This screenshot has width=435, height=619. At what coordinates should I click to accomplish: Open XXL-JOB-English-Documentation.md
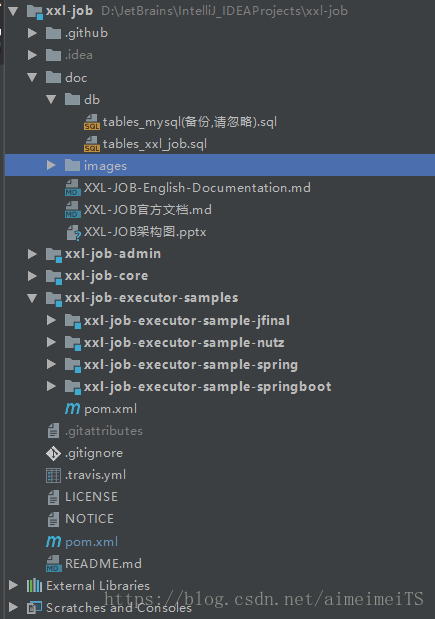(x=197, y=188)
